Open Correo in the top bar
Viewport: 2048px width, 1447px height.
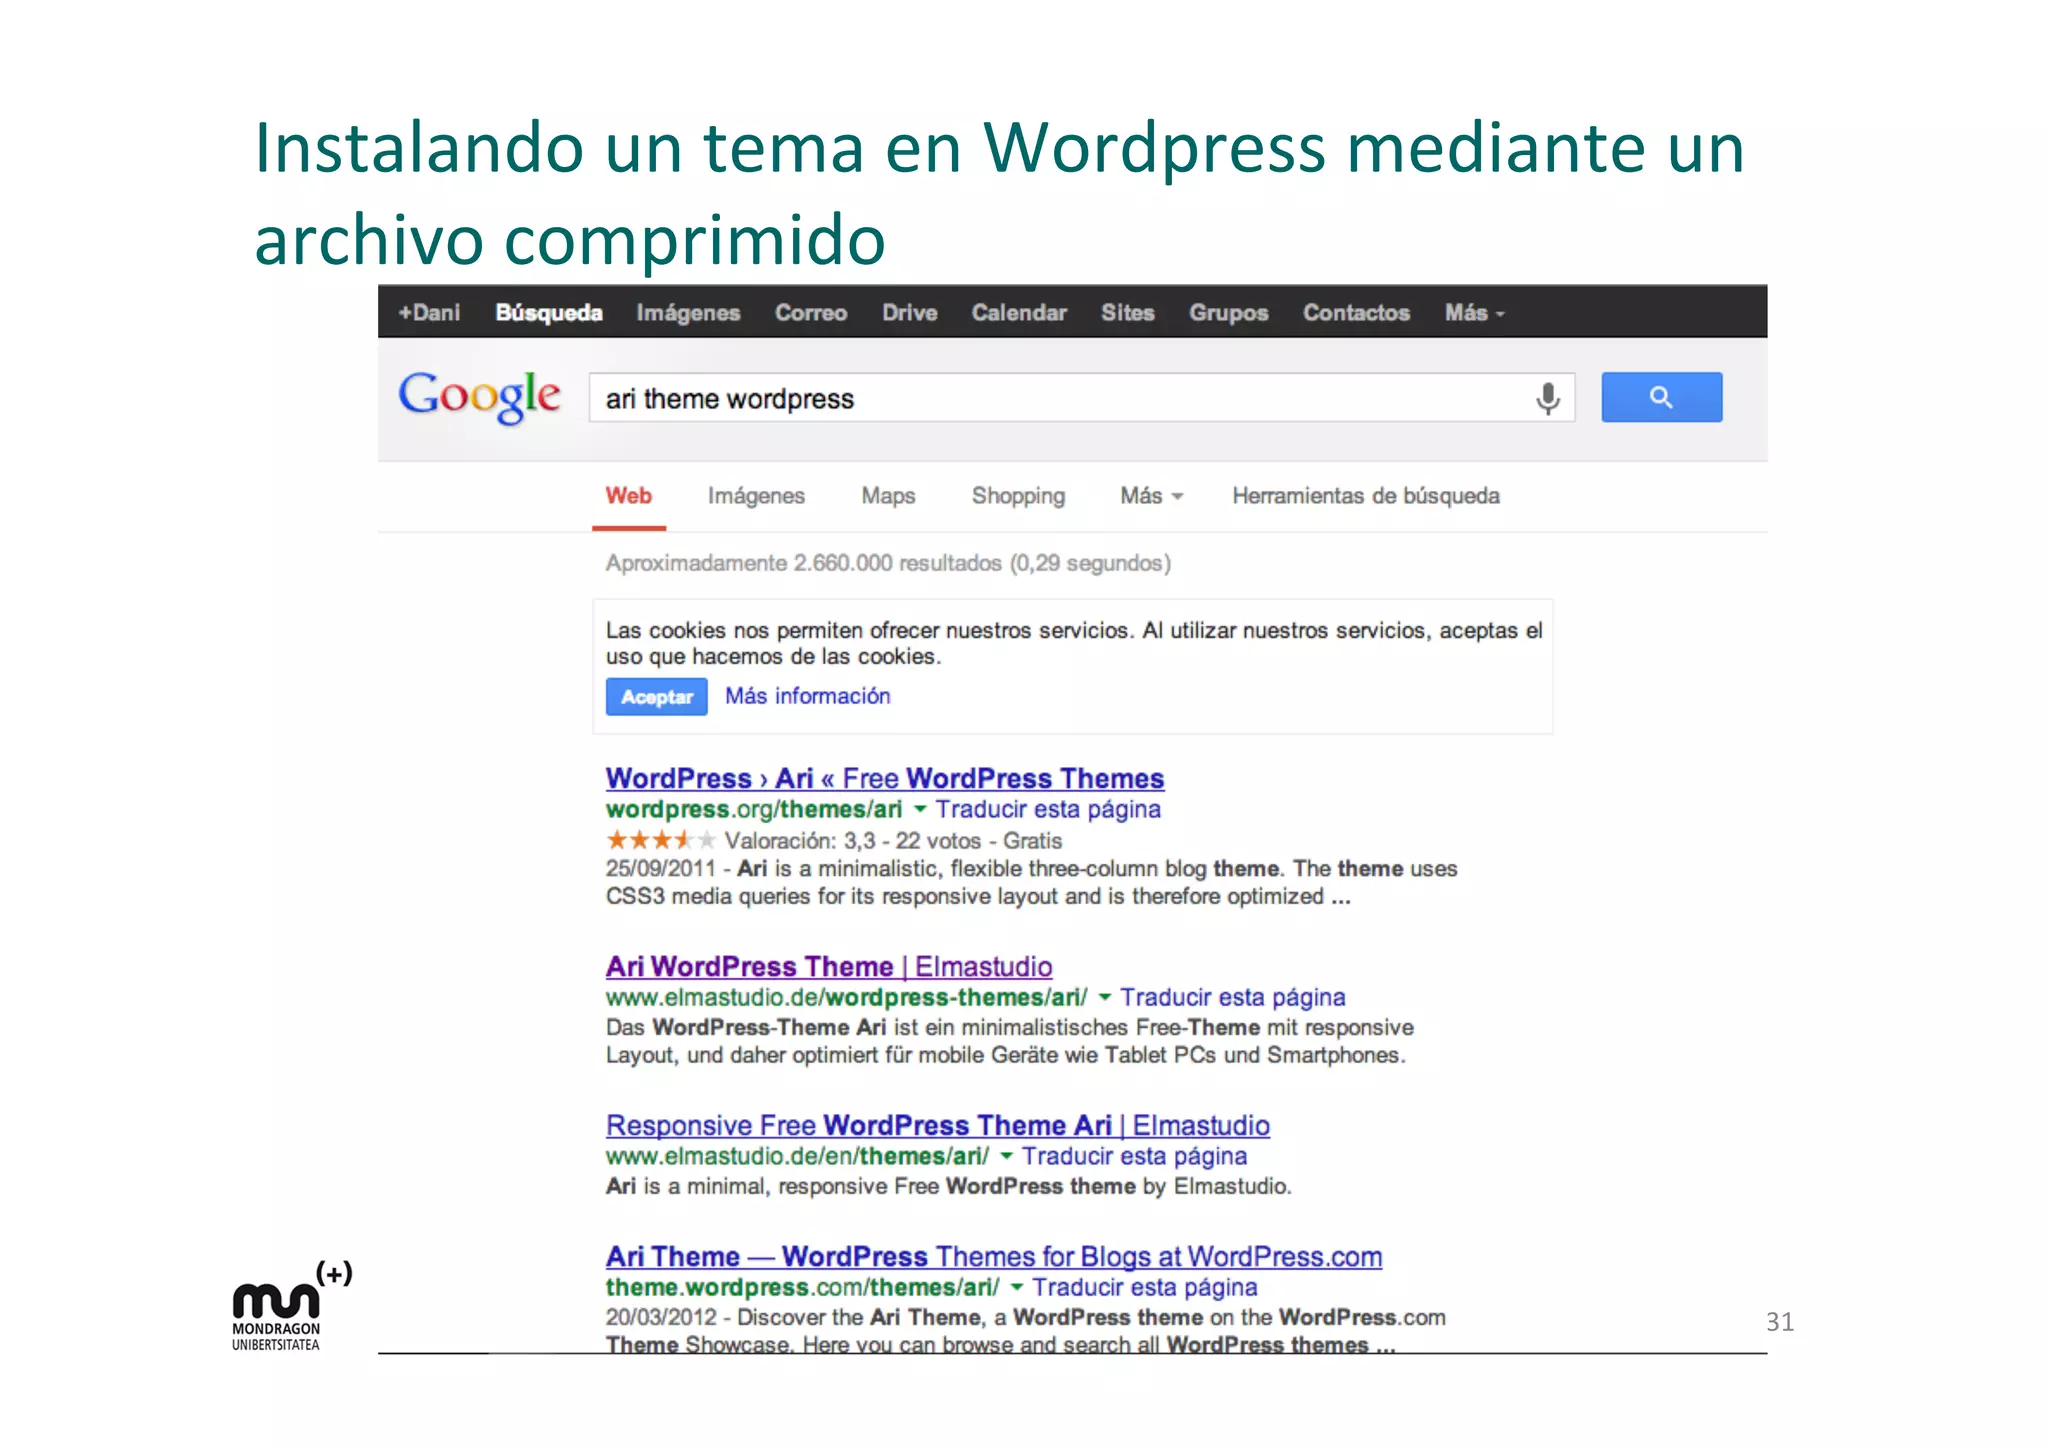[811, 313]
